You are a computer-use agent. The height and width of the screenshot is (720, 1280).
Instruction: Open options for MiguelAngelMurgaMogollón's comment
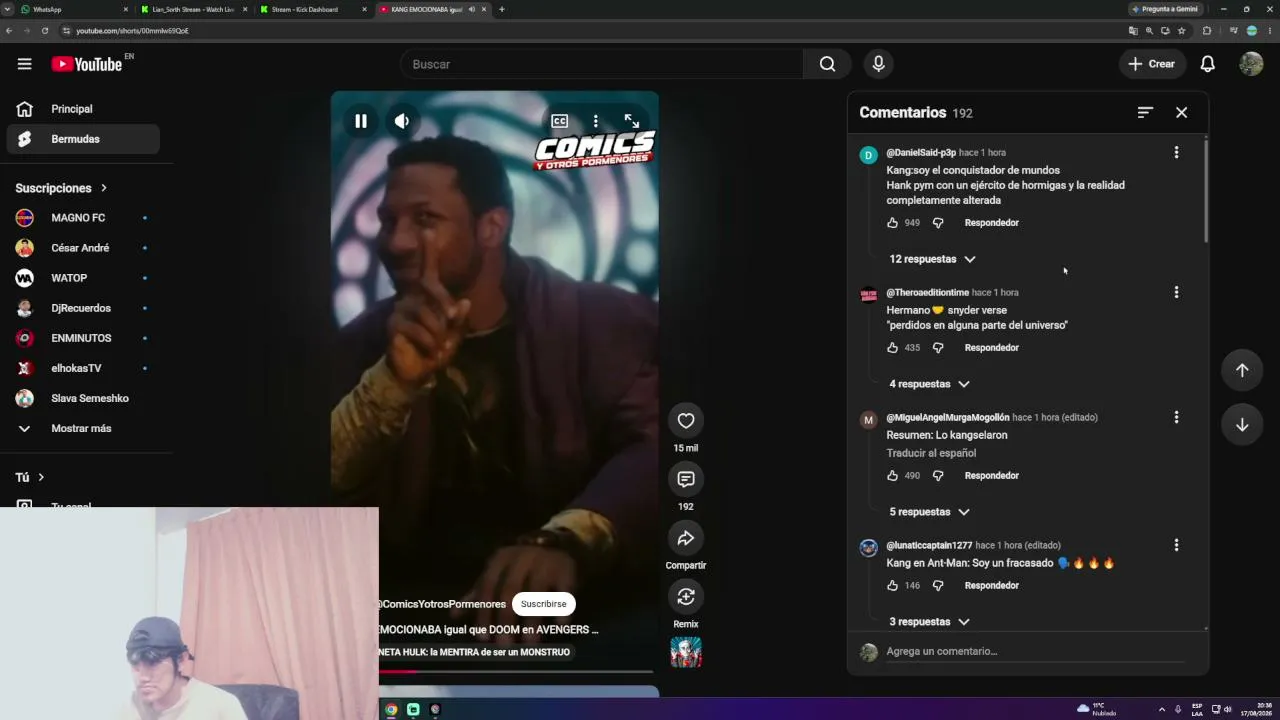pyautogui.click(x=1176, y=417)
